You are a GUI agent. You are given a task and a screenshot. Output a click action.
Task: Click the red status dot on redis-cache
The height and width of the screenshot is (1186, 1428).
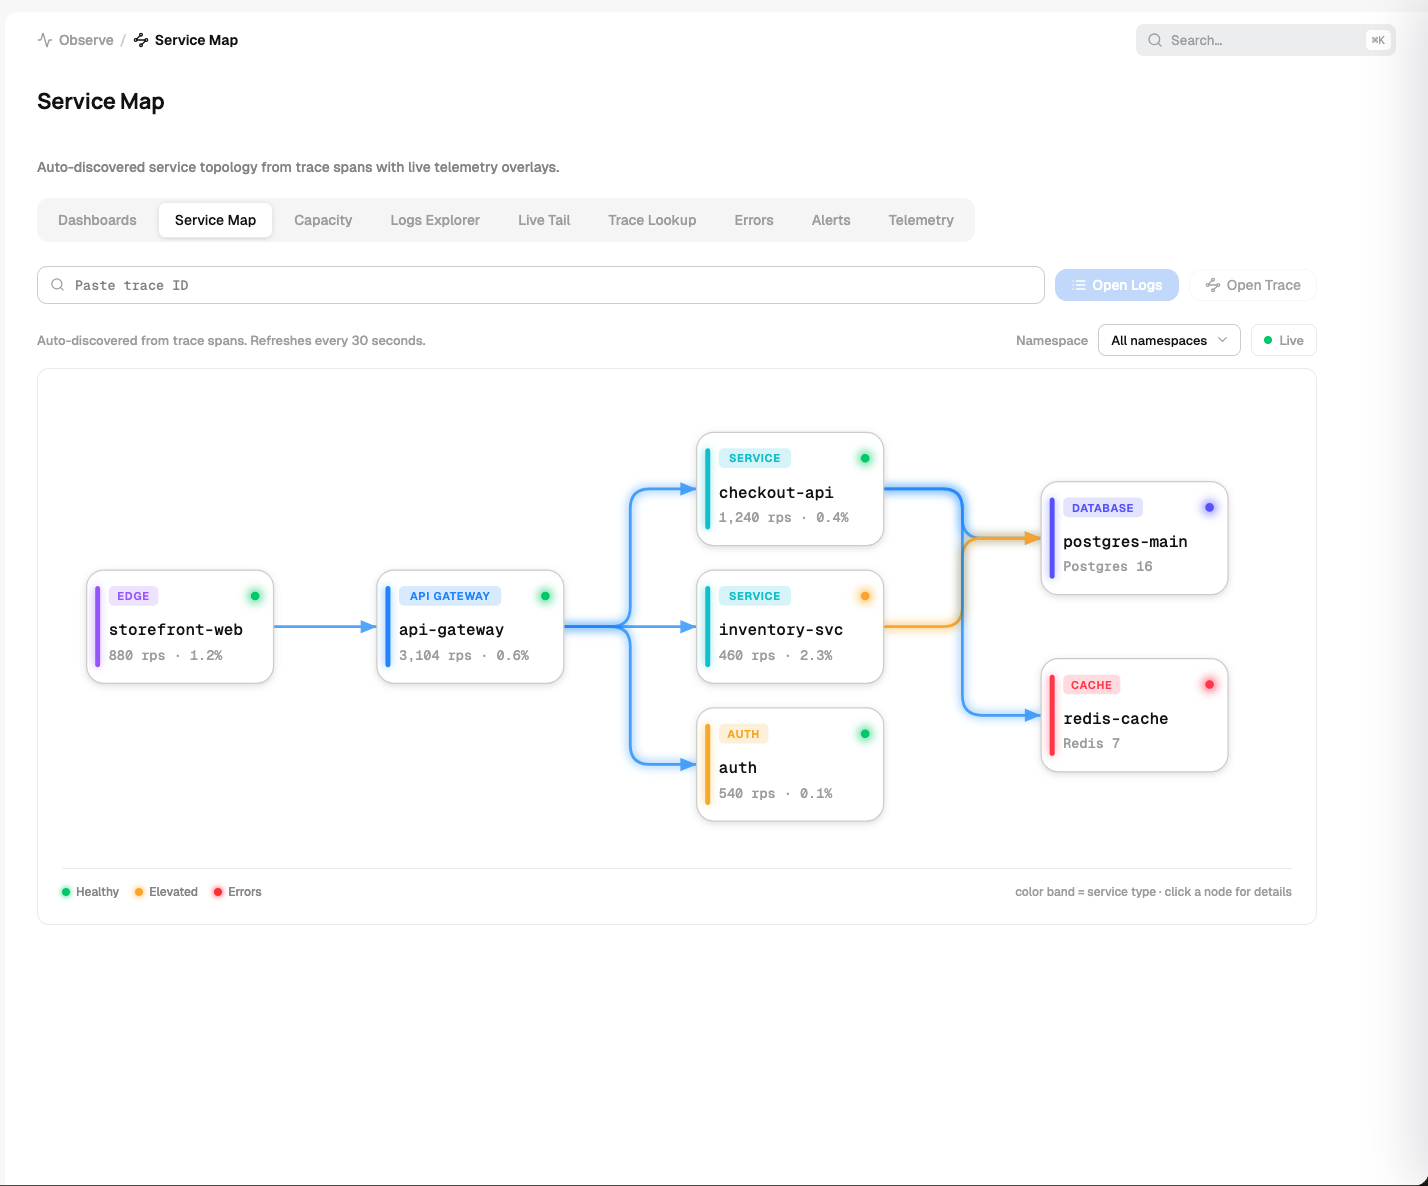tap(1209, 685)
